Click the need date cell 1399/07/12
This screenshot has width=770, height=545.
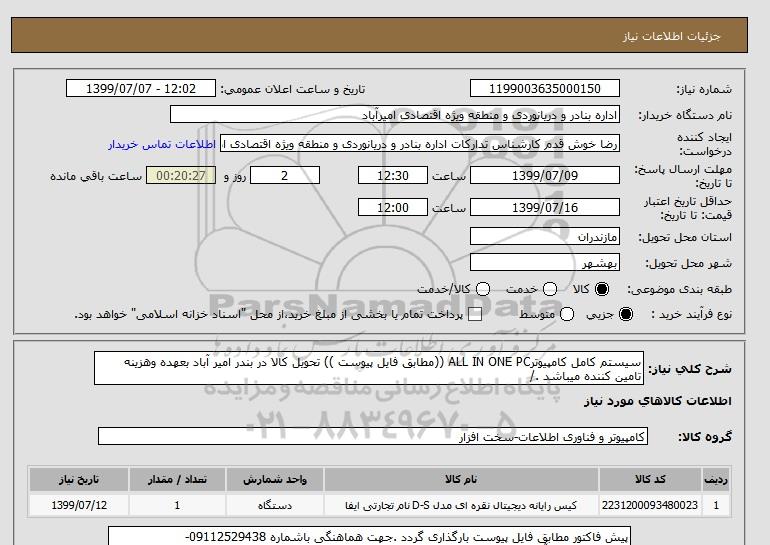pos(79,505)
